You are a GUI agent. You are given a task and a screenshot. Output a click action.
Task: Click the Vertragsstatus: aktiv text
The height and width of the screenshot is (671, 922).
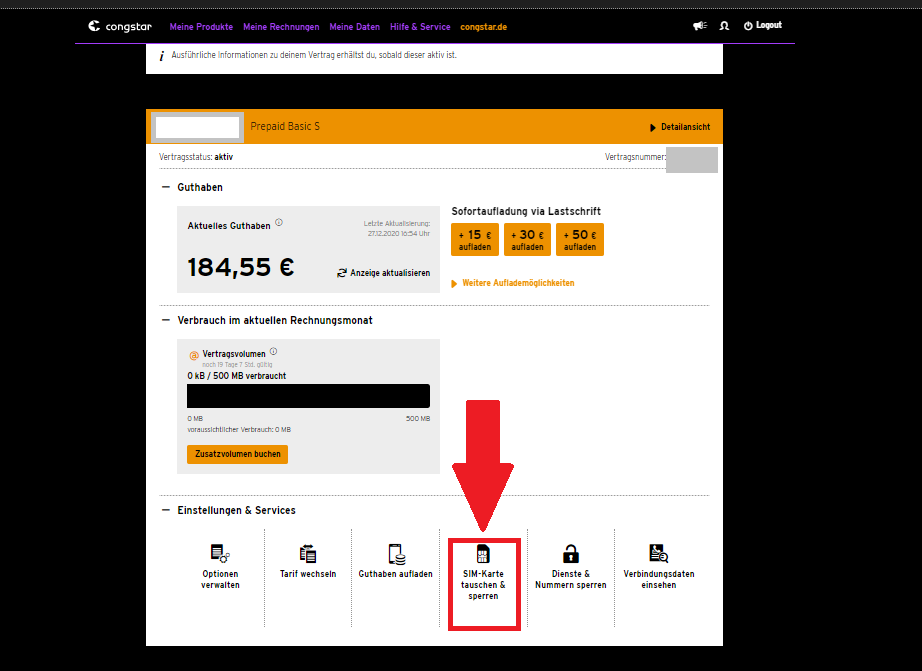(196, 157)
